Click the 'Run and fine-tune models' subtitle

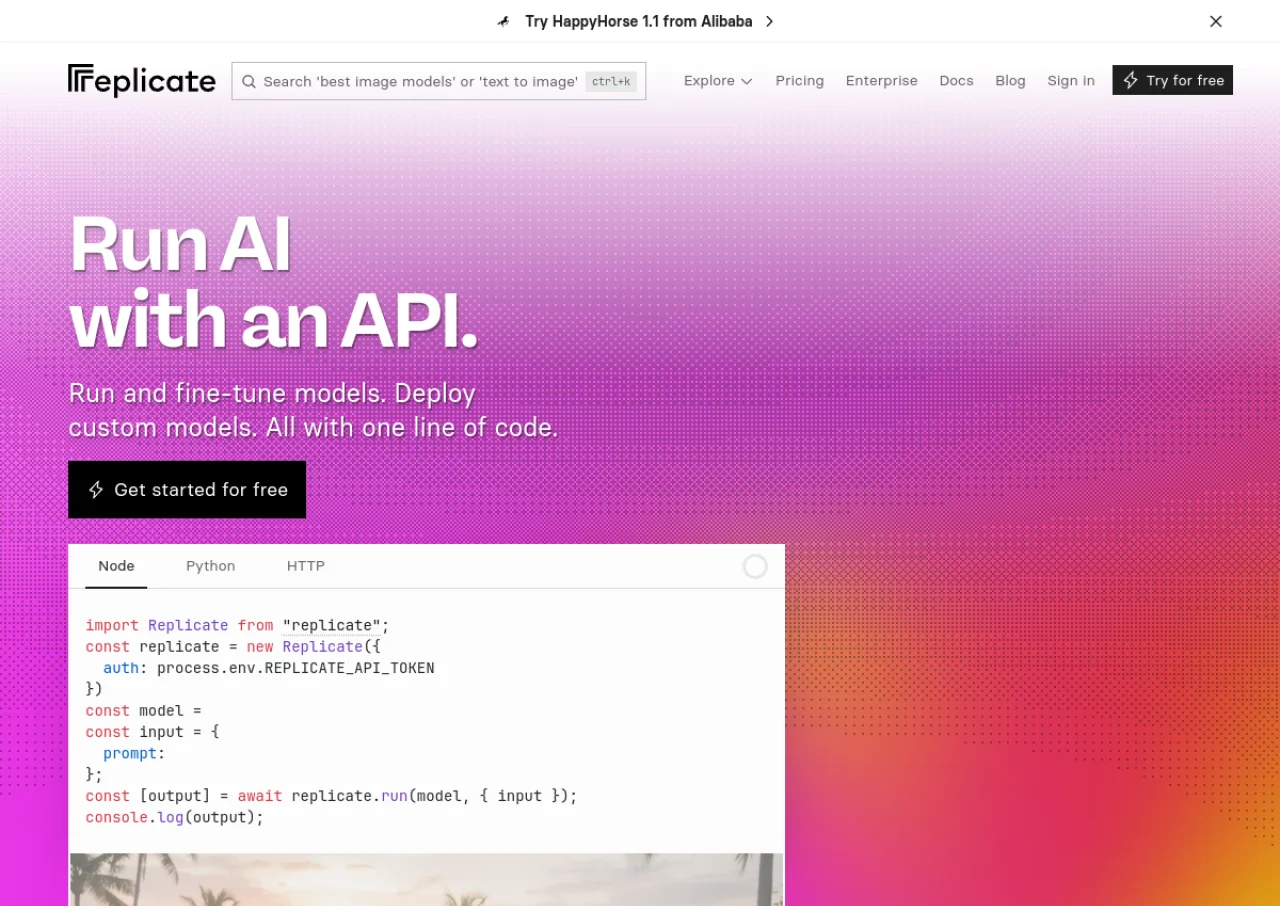pyautogui.click(x=313, y=410)
